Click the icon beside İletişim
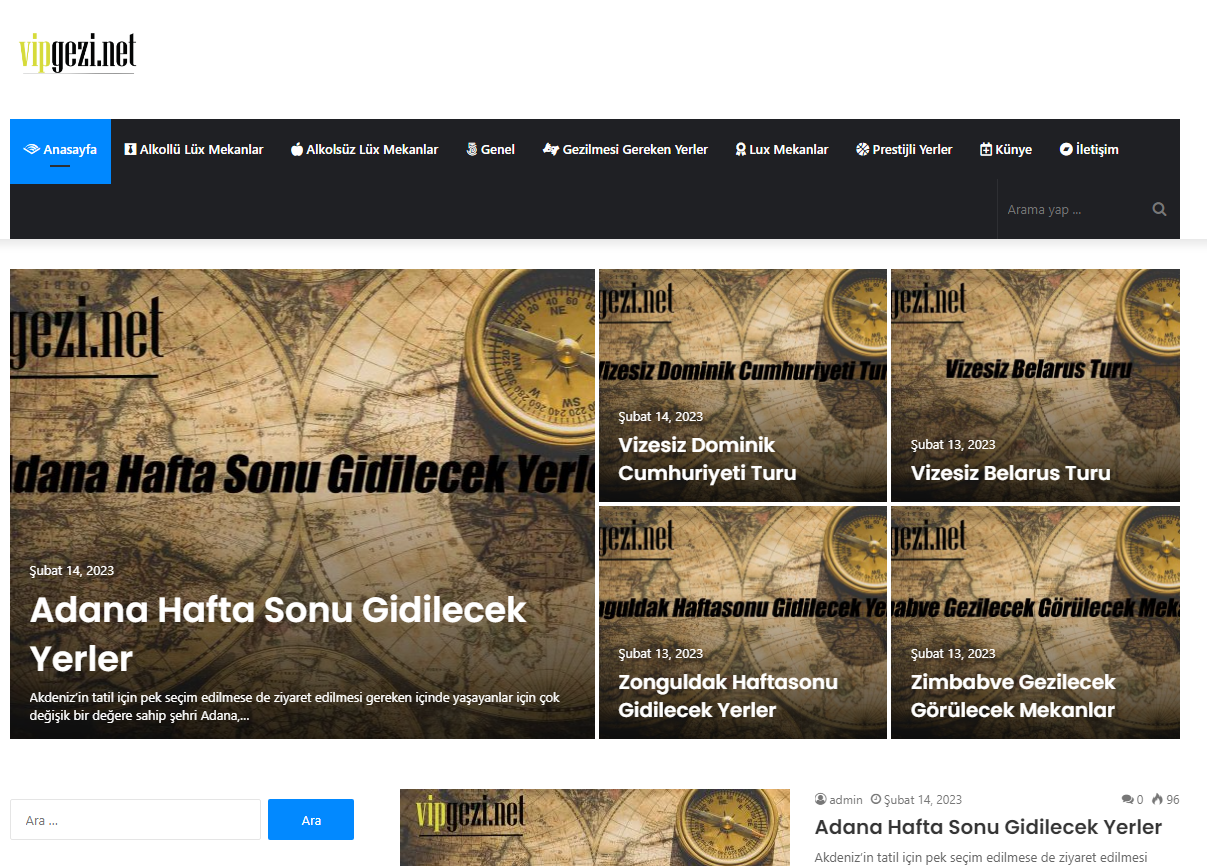1207x866 pixels. (x=1066, y=150)
